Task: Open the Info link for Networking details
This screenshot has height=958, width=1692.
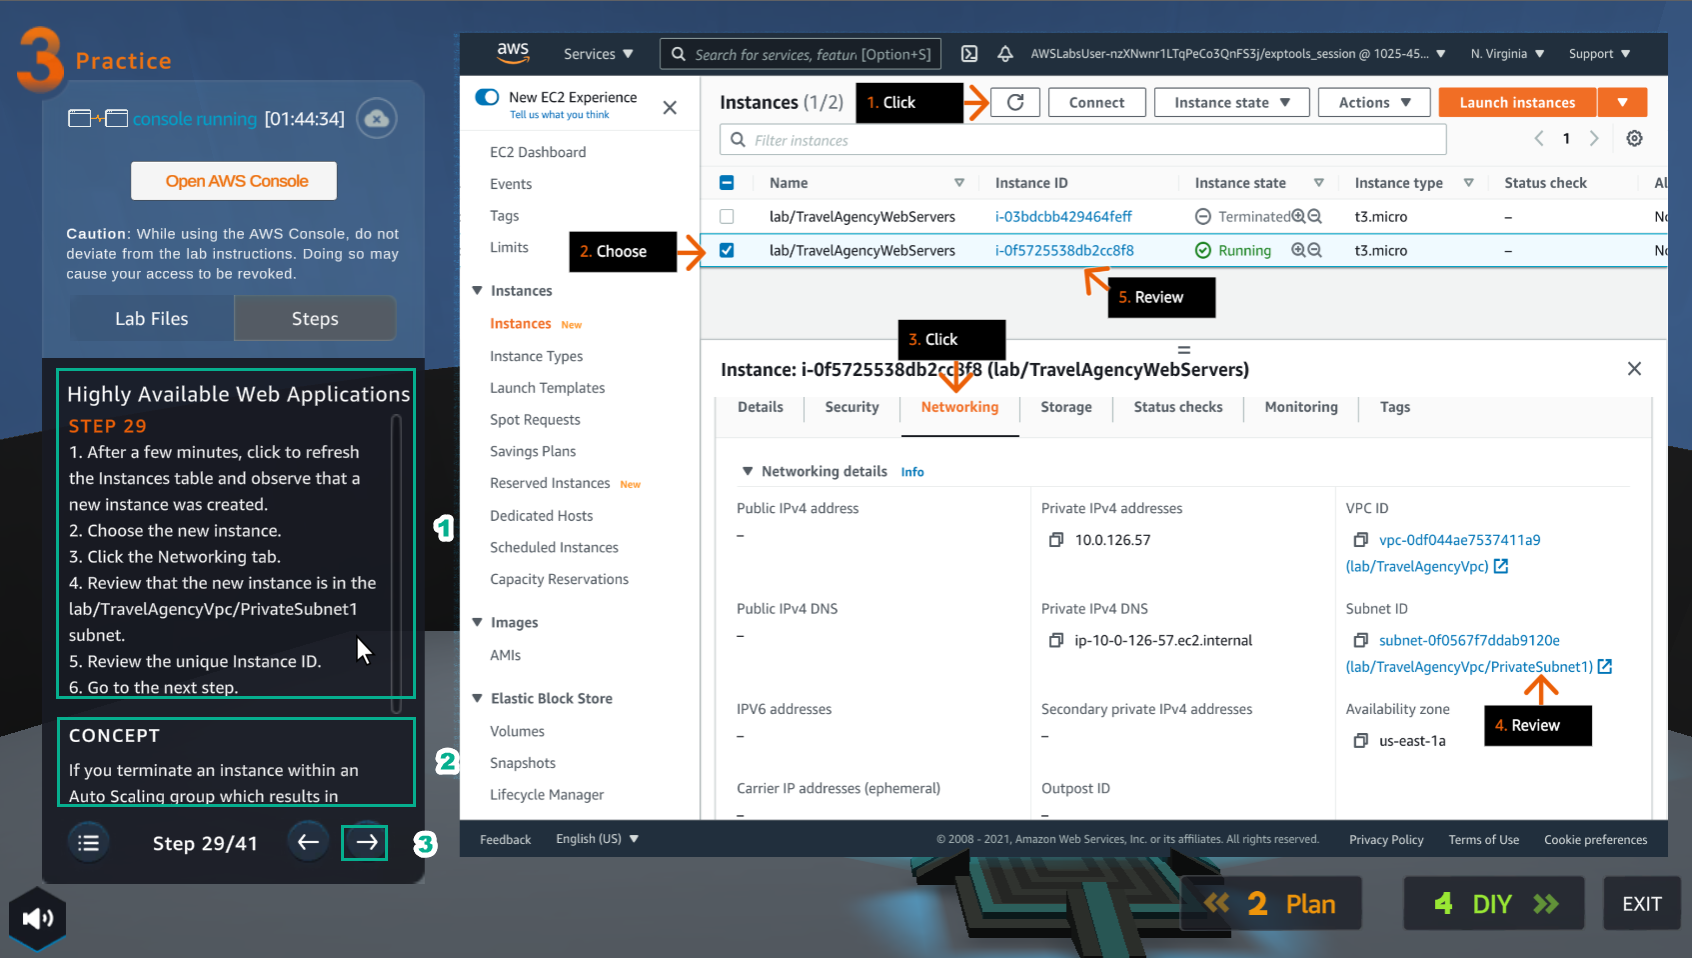Action: (912, 472)
